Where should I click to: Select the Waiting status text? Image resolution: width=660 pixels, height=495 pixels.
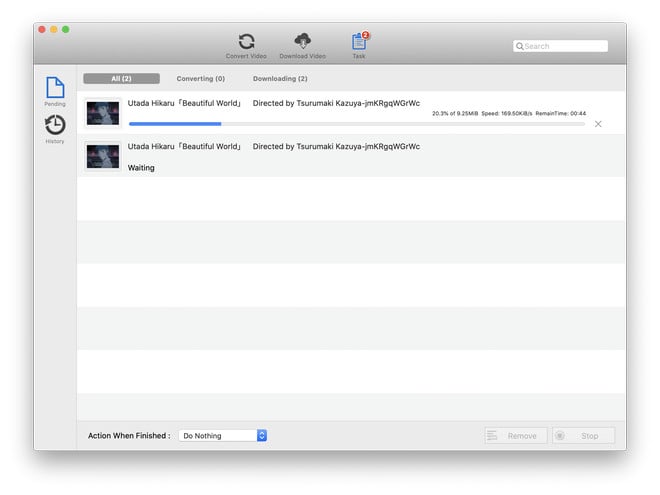coord(141,168)
